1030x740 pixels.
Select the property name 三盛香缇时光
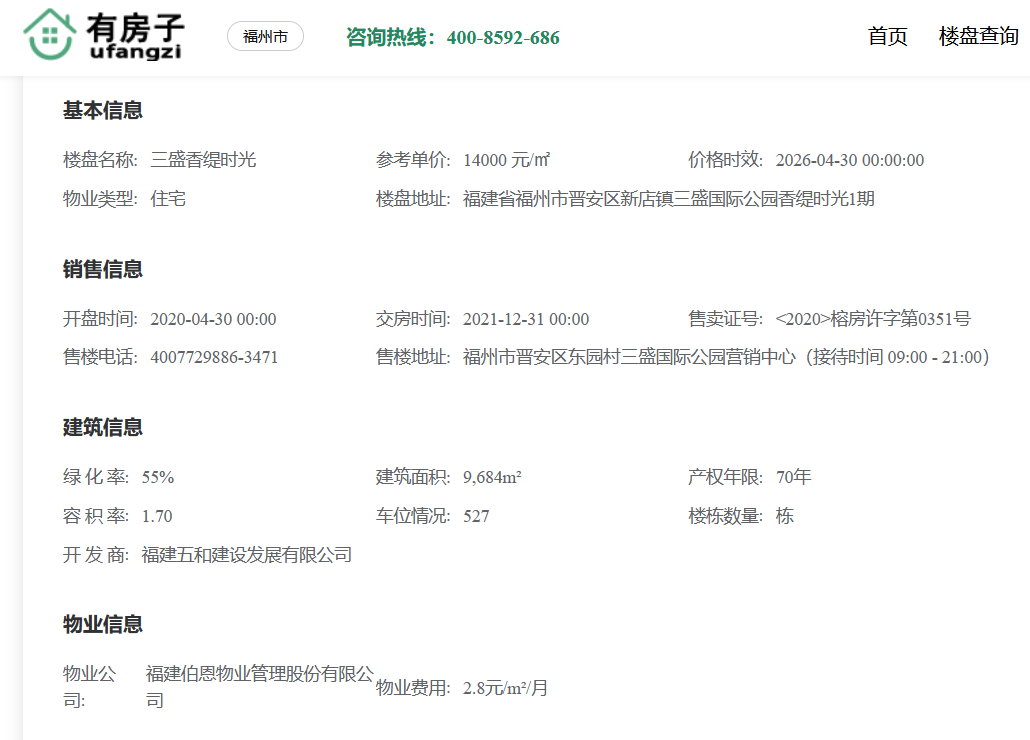click(203, 160)
